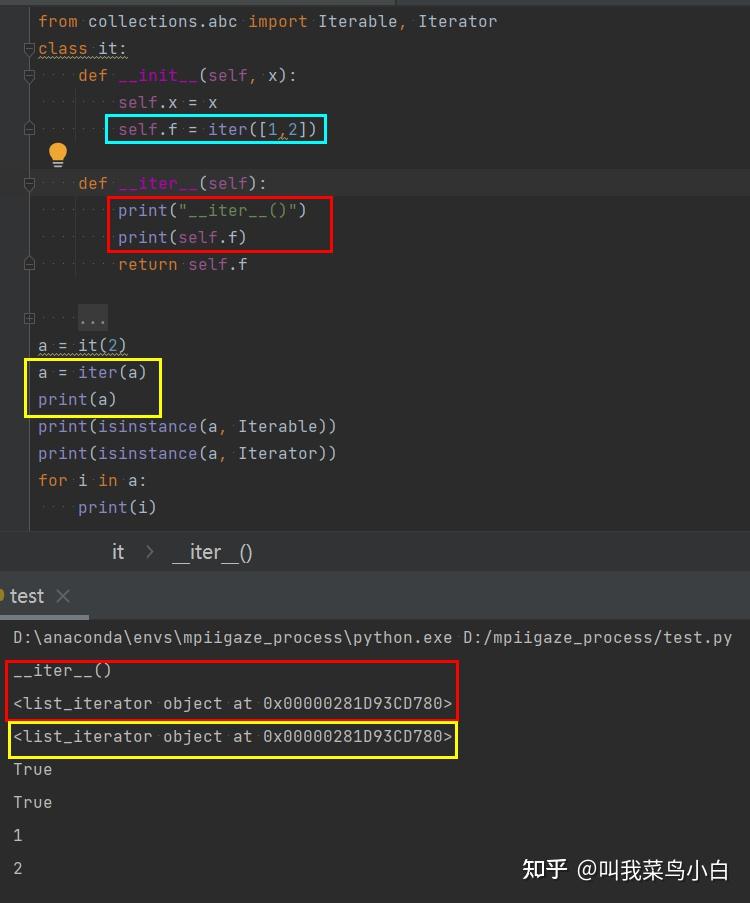Expand the folded region plus marker
The width and height of the screenshot is (750, 903).
pyautogui.click(x=29, y=318)
